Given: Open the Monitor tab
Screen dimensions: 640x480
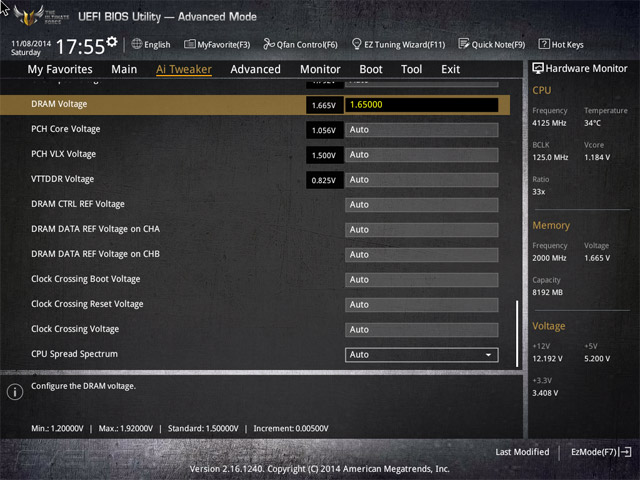Looking at the screenshot, I should (x=320, y=69).
